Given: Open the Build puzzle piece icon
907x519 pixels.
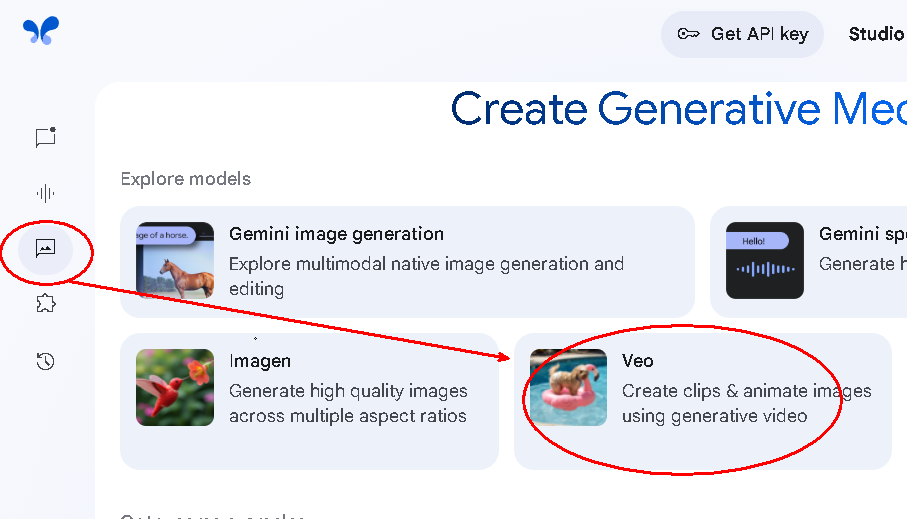Looking at the screenshot, I should coord(45,304).
